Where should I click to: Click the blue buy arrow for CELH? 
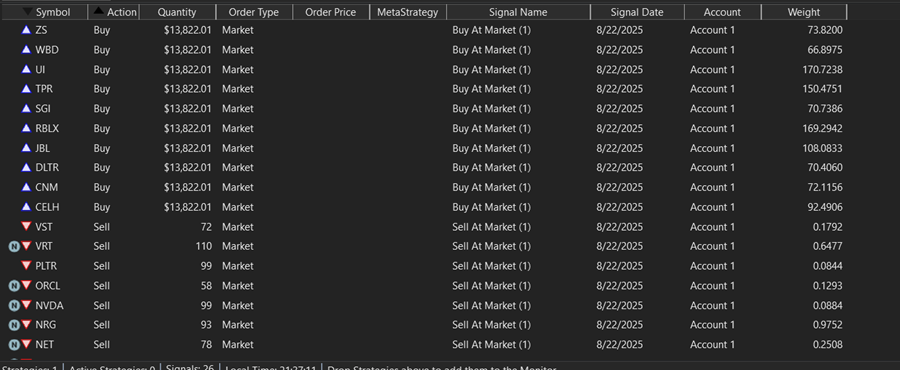tap(26, 207)
